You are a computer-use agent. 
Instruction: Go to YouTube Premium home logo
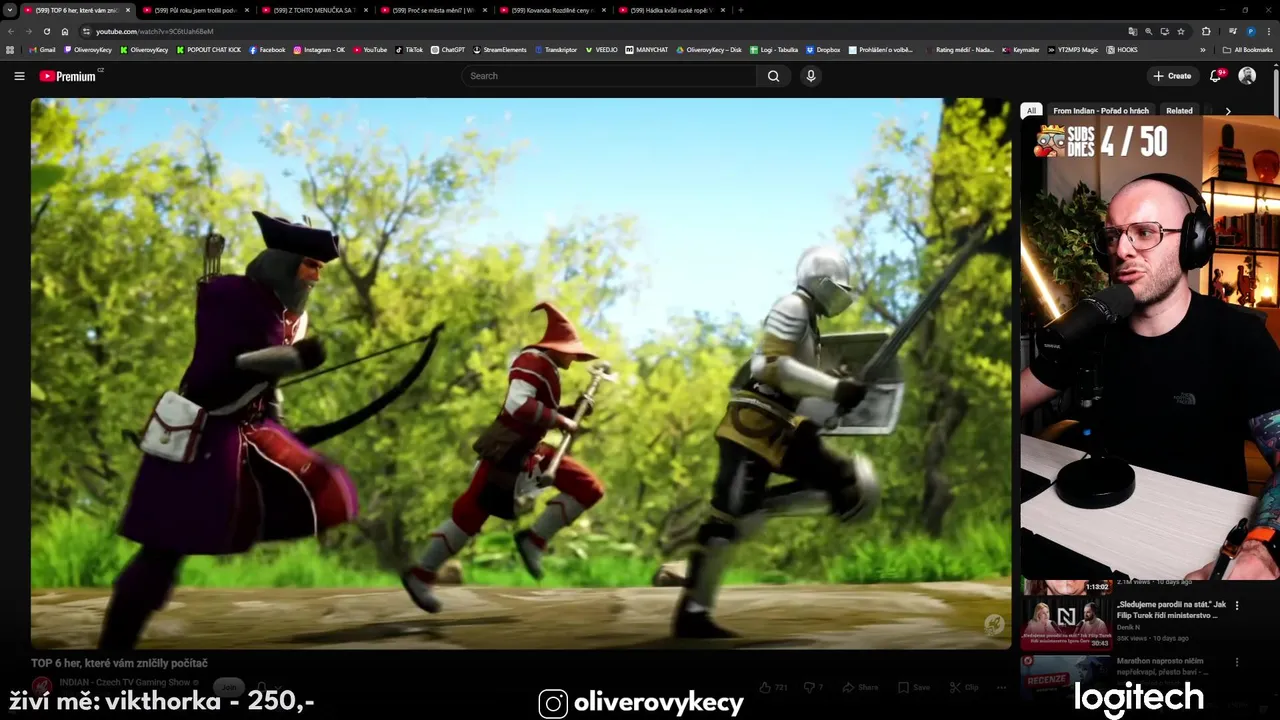[x=70, y=76]
